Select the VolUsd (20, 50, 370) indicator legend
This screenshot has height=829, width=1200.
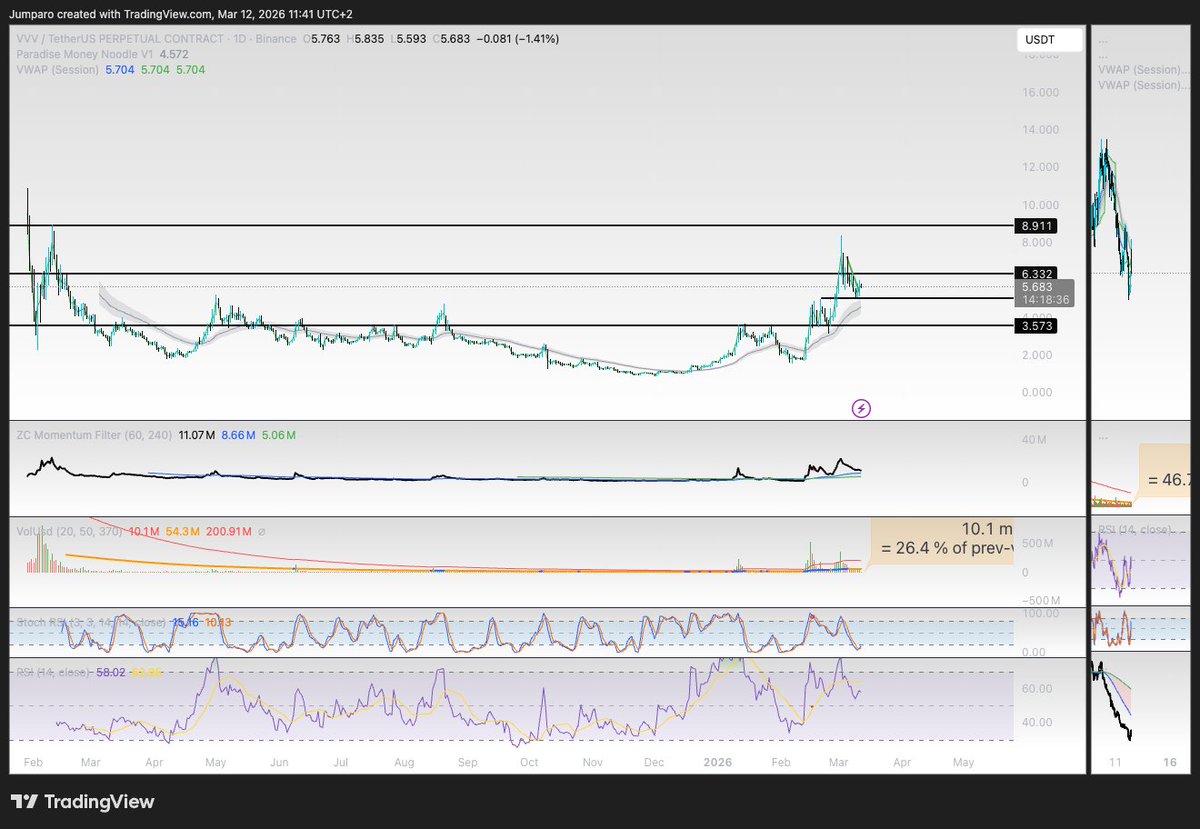(68, 531)
